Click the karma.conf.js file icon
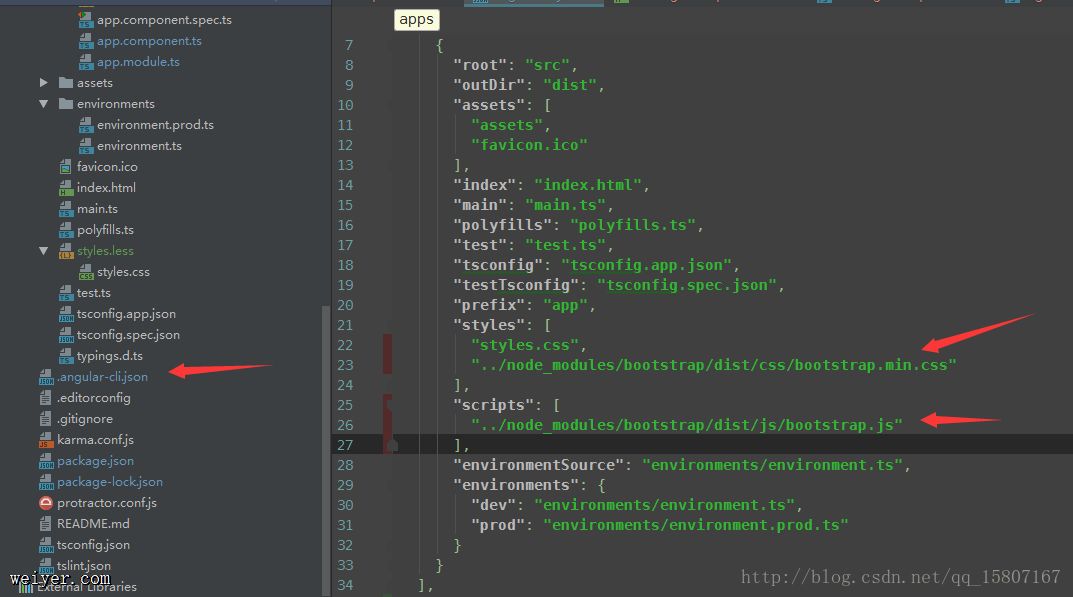The image size is (1073, 597). (46, 440)
